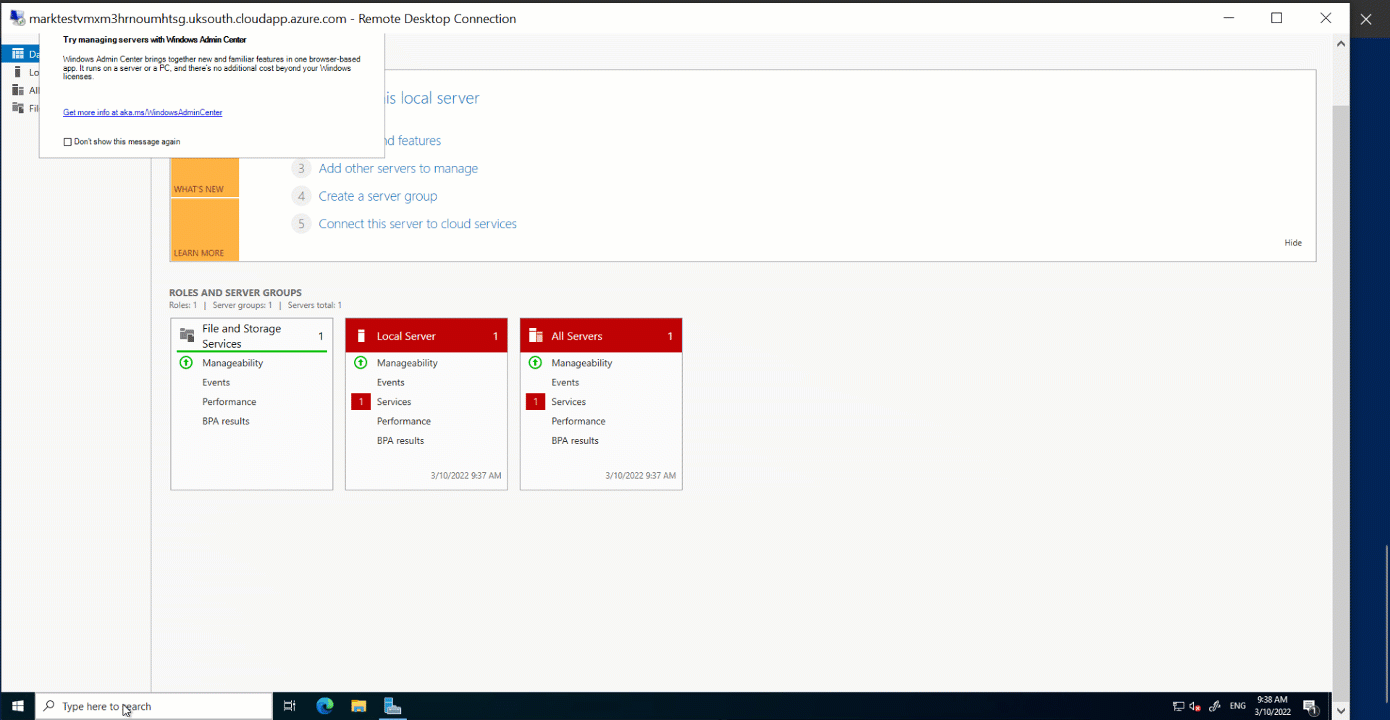Open the notification center icon
The image size is (1390, 720).
click(1310, 707)
